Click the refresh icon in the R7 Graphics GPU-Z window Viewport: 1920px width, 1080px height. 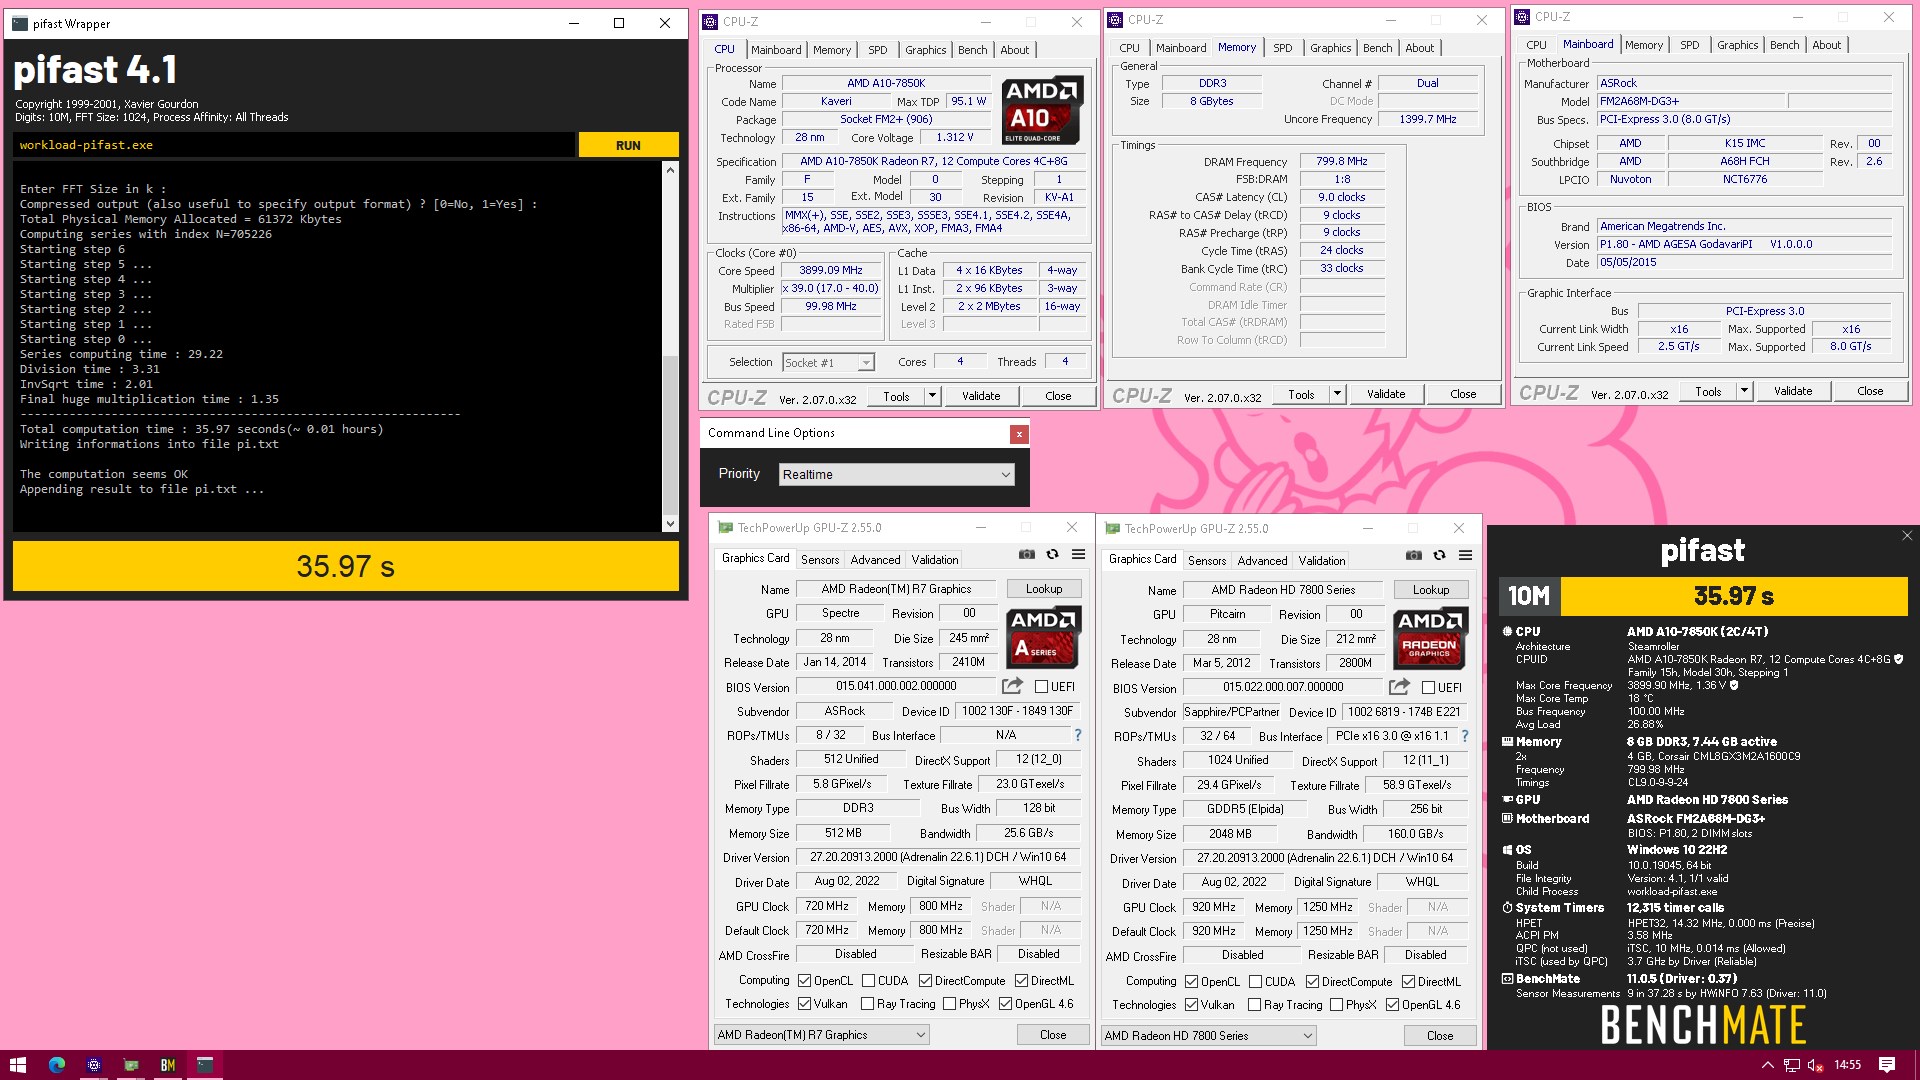pos(1052,554)
